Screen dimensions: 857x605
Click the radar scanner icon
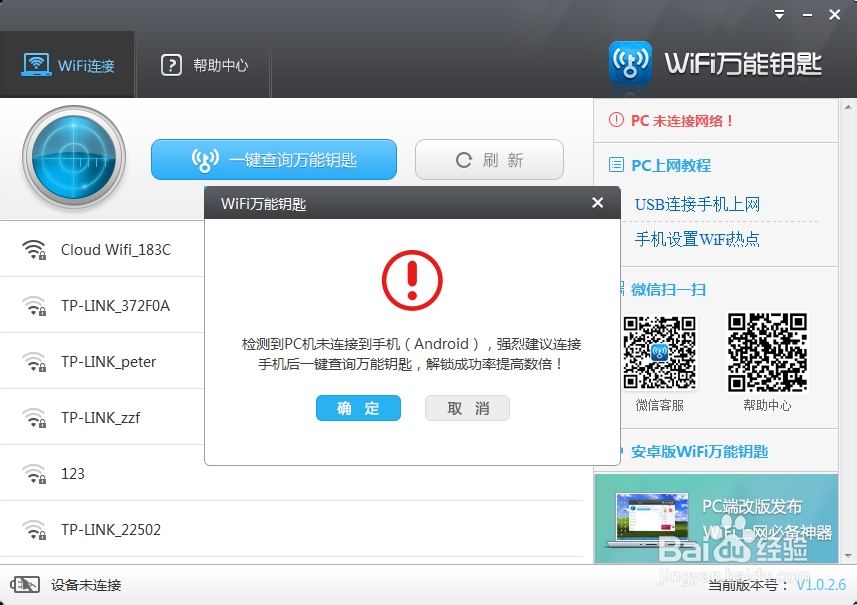pyautogui.click(x=74, y=158)
